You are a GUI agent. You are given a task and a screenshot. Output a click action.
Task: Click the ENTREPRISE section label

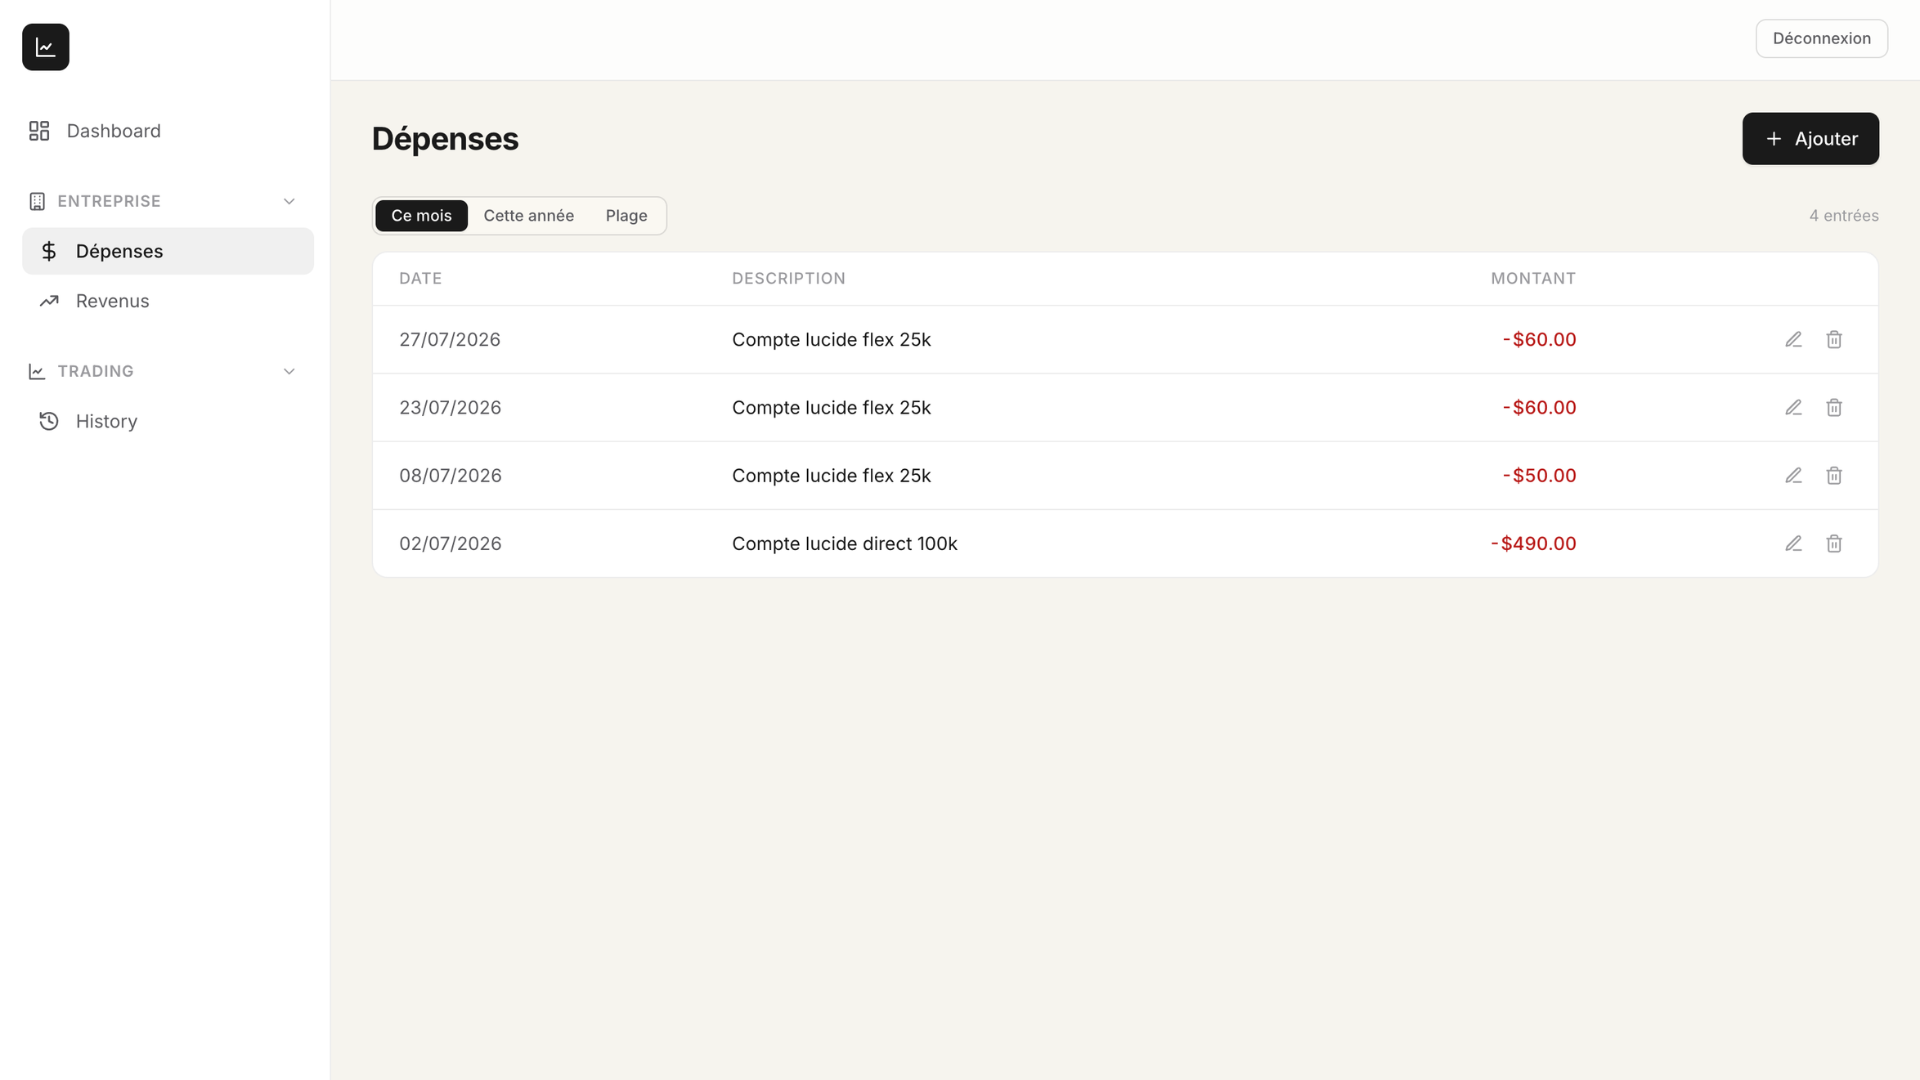pyautogui.click(x=109, y=201)
